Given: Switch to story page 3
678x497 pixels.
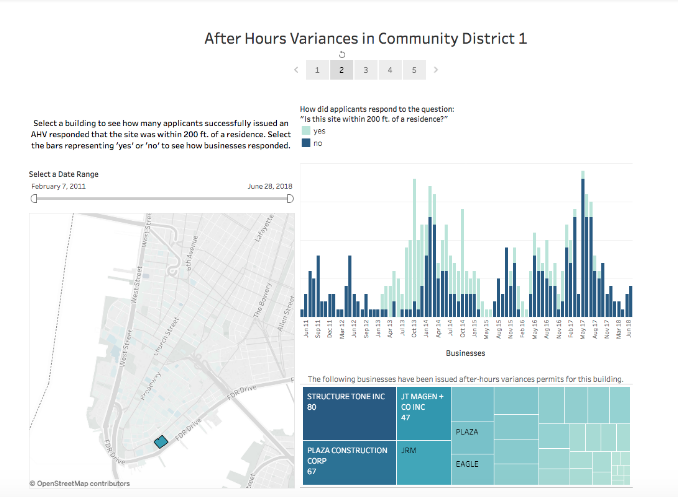Looking at the screenshot, I should (365, 70).
